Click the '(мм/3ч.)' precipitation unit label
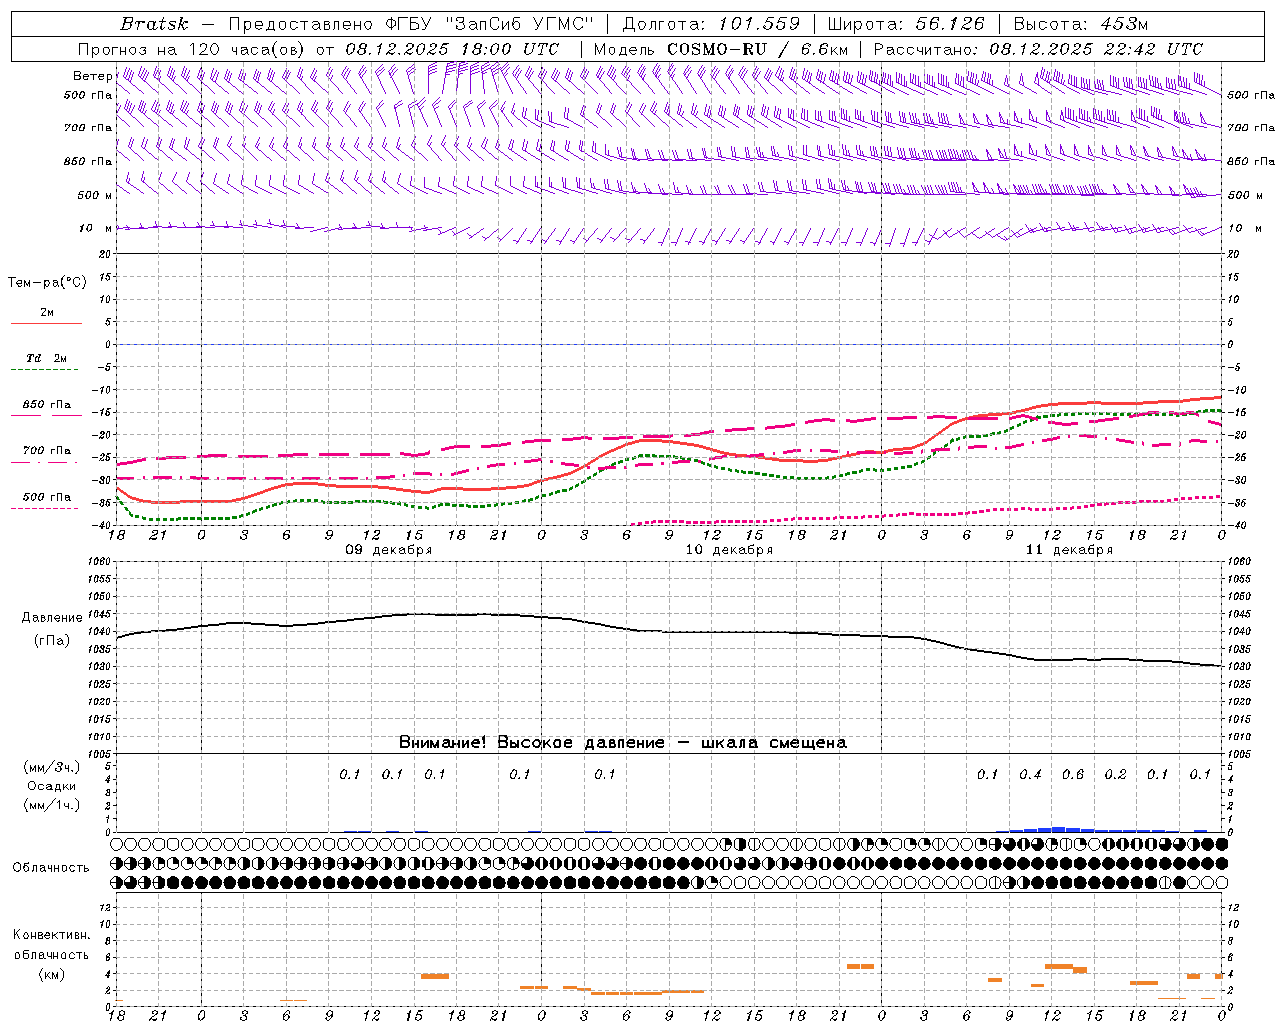Image resolution: width=1280 pixels, height=1024 pixels. point(51,767)
